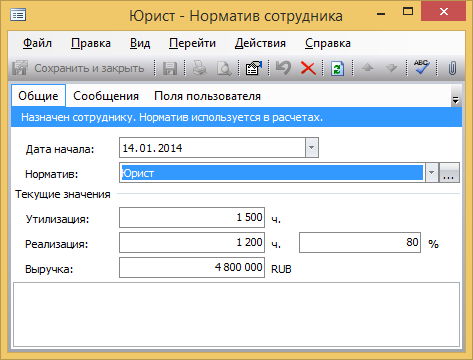Open Print Preview via the magnifier icon
The image size is (473, 360).
click(224, 68)
